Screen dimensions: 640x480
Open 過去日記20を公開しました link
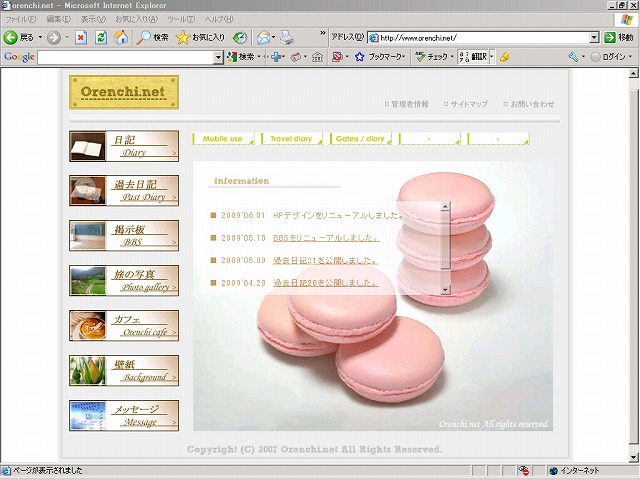point(326,283)
